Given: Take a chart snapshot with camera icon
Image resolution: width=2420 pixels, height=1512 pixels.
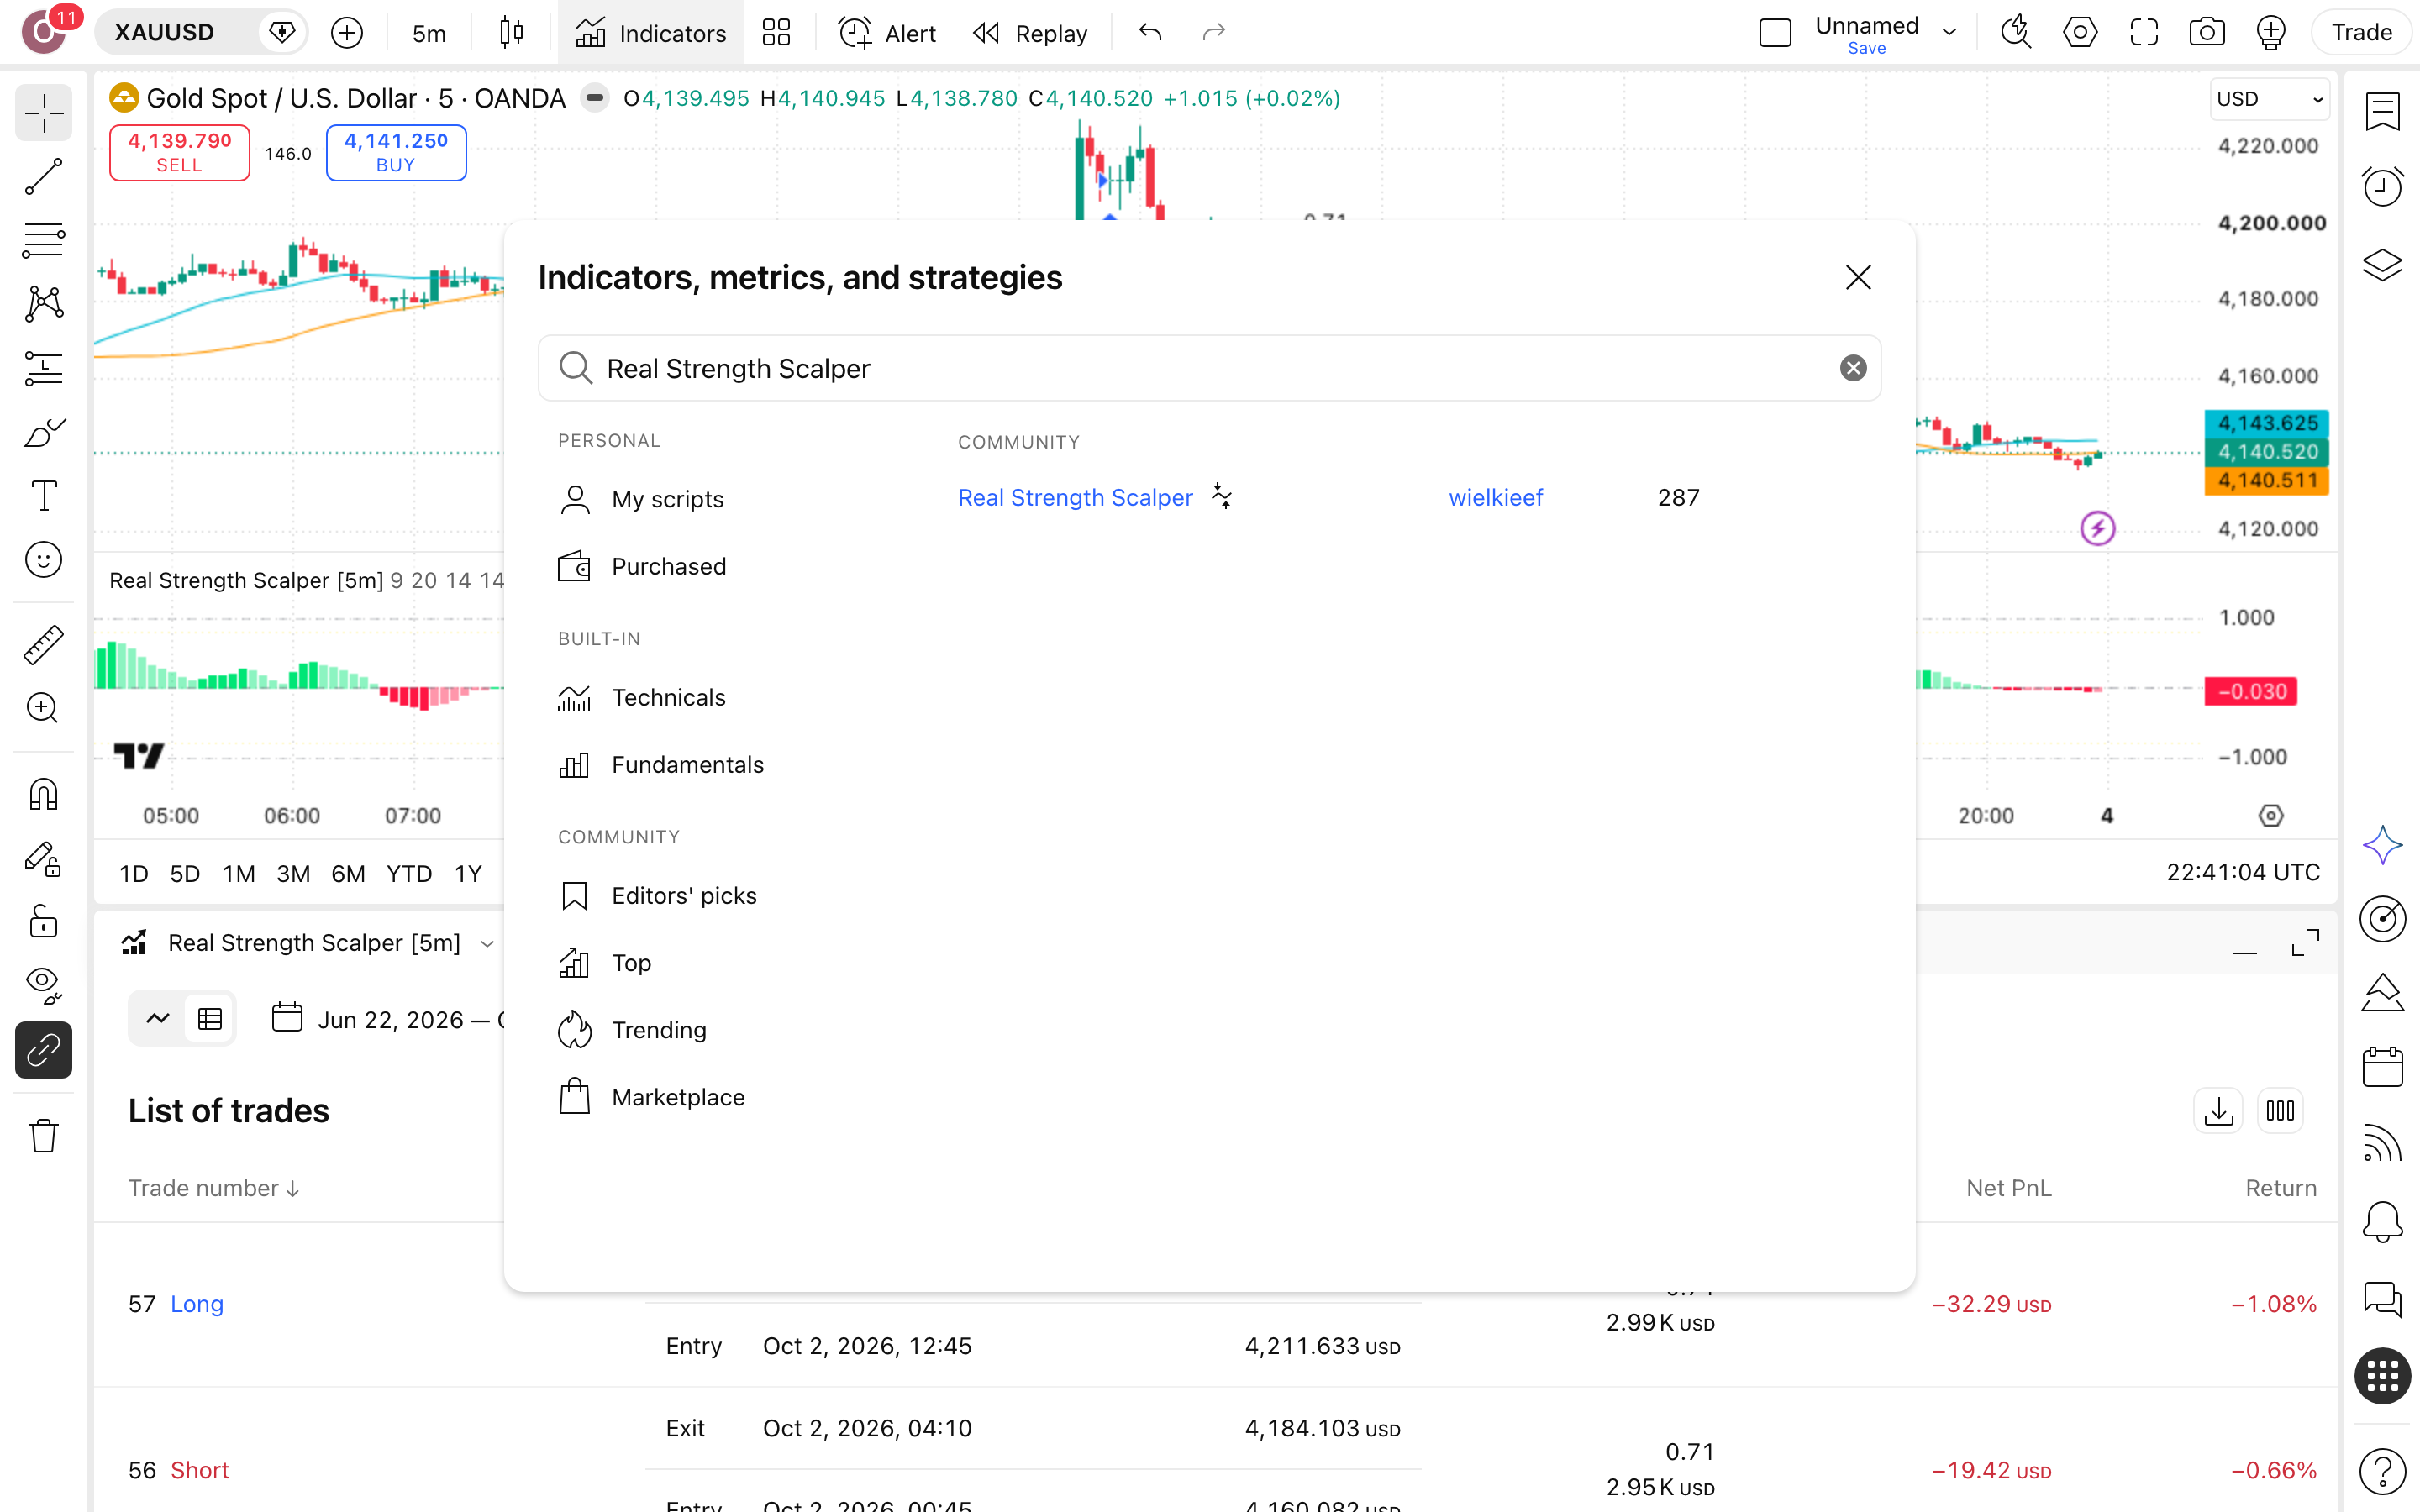Looking at the screenshot, I should point(2206,33).
